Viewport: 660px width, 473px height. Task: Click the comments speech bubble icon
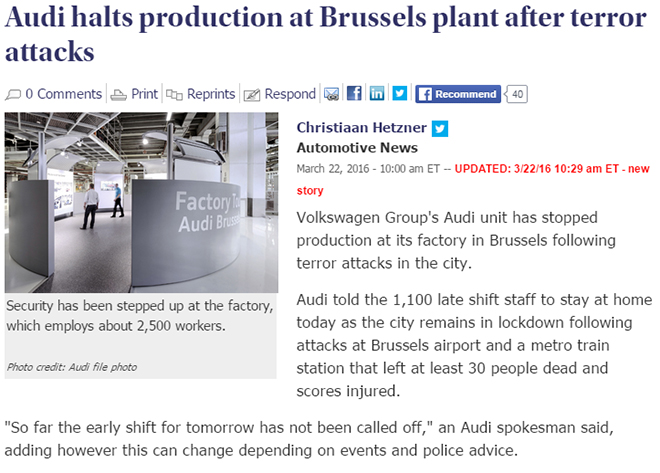tap(13, 95)
